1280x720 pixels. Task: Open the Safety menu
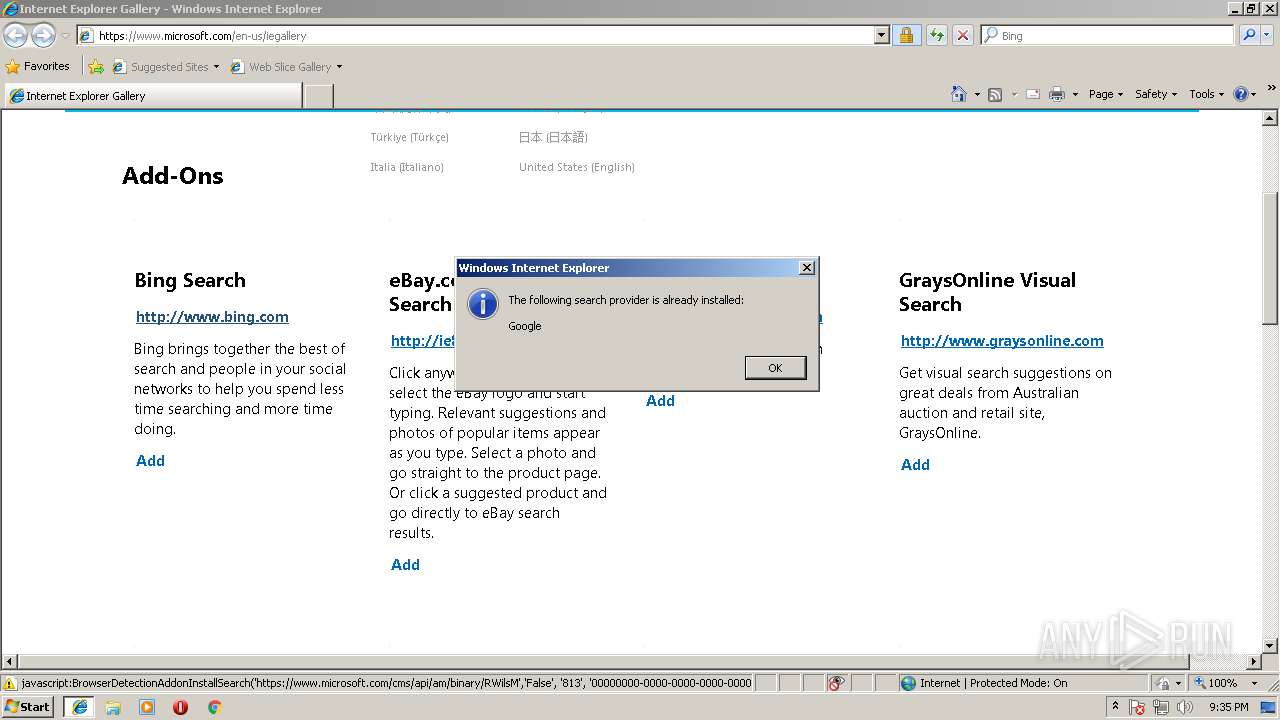1155,94
